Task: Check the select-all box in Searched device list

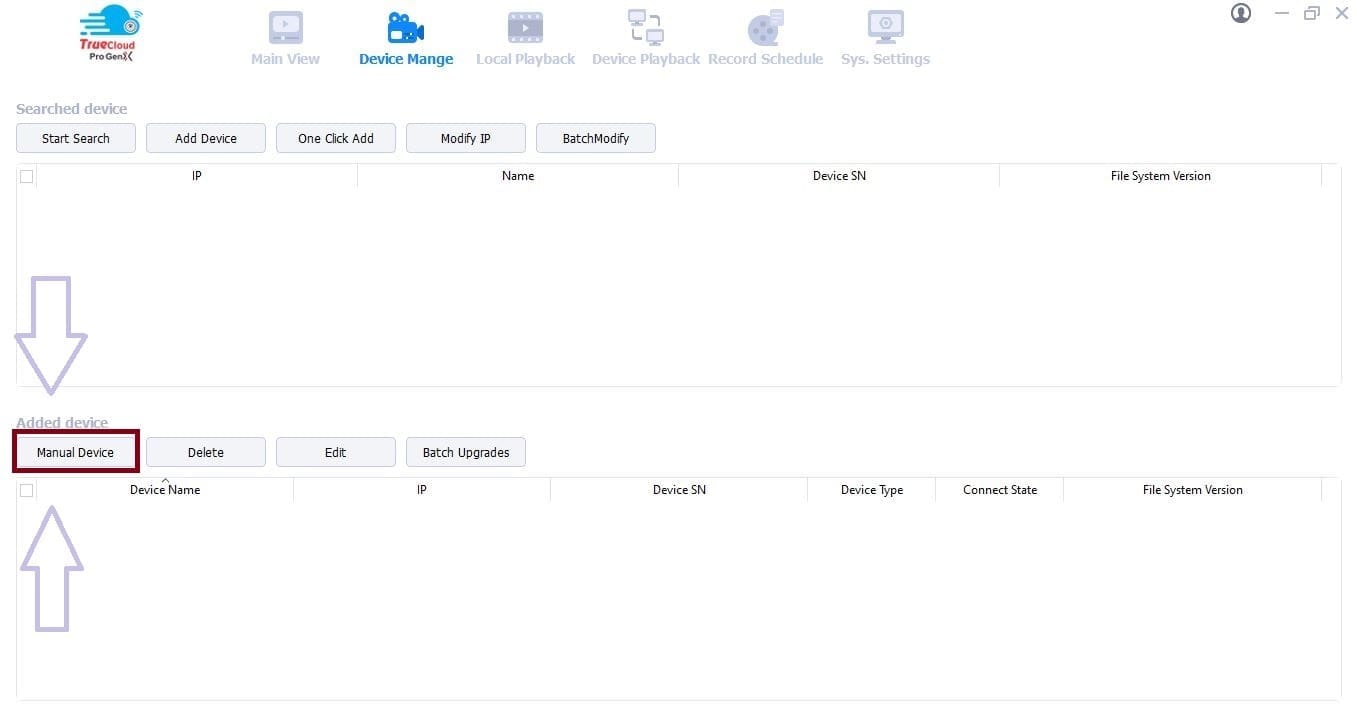Action: point(26,176)
